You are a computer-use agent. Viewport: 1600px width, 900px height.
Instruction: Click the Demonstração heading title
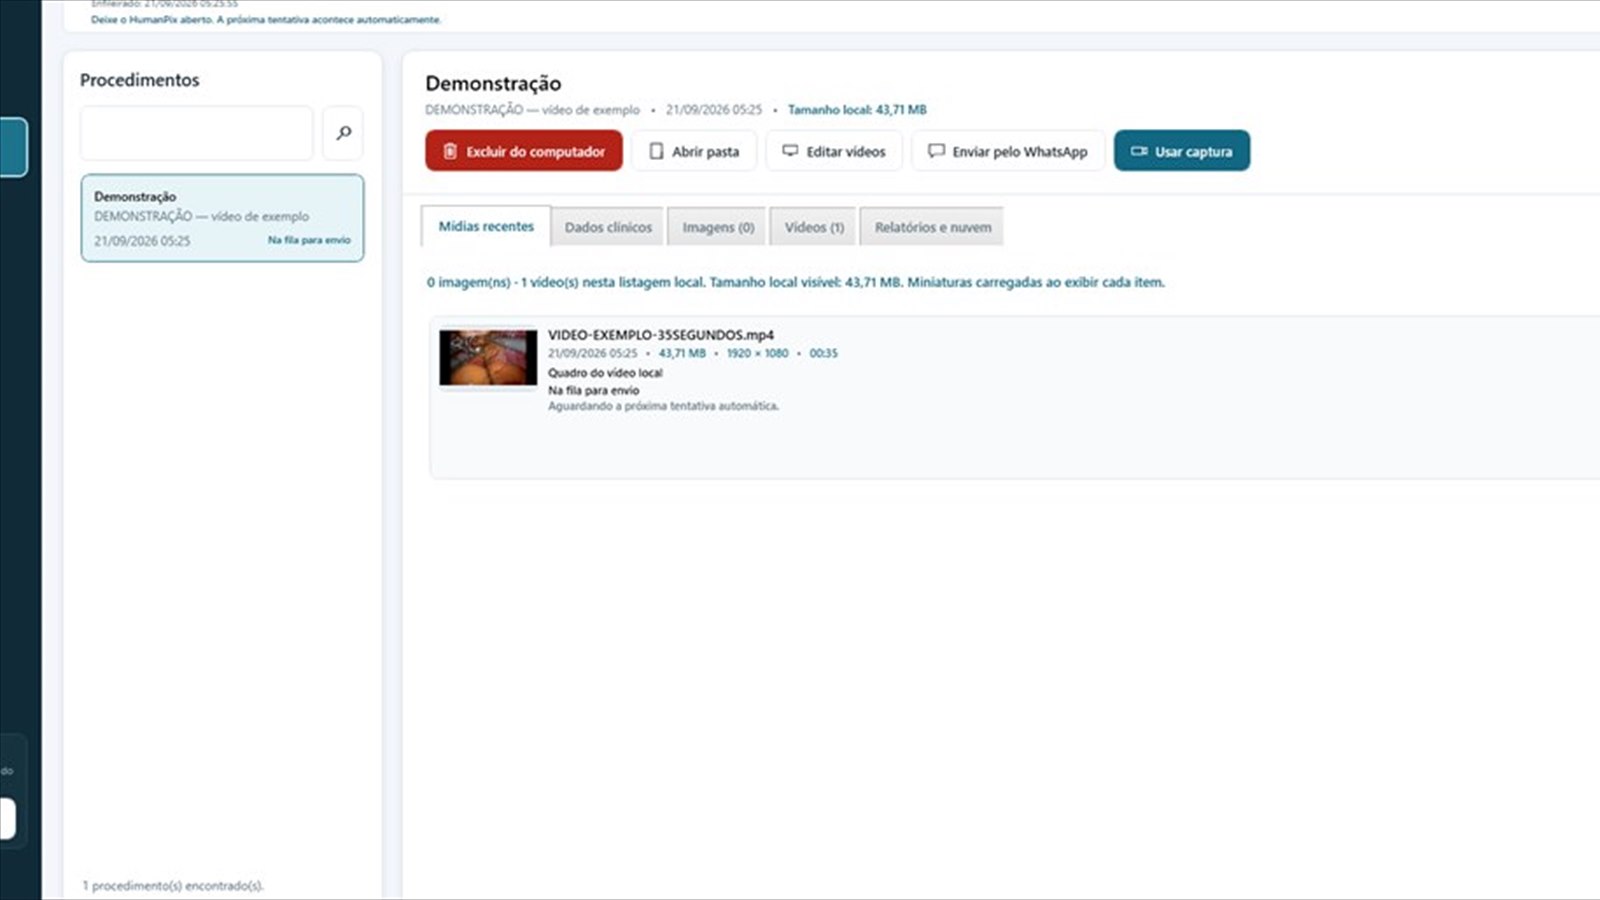pos(493,83)
